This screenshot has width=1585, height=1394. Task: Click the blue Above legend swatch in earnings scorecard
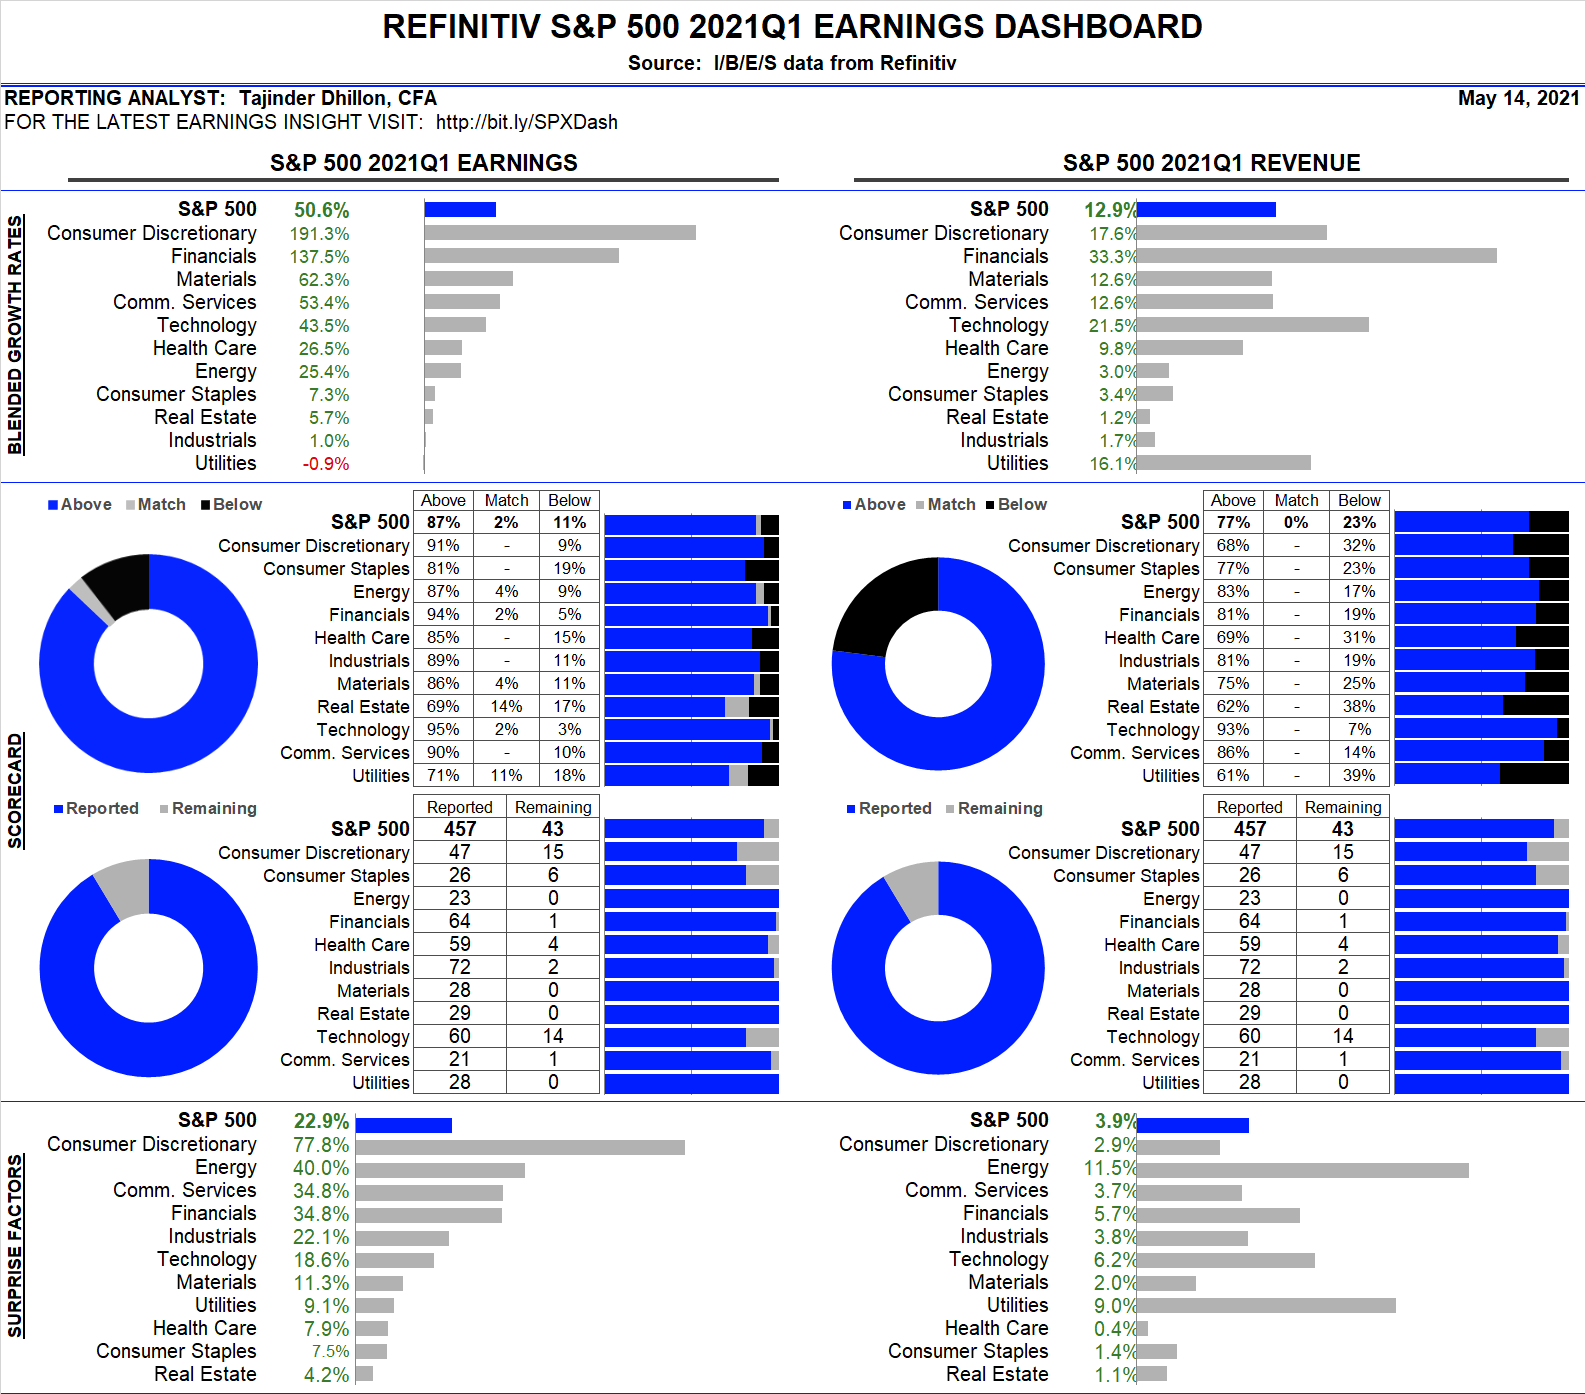[53, 505]
